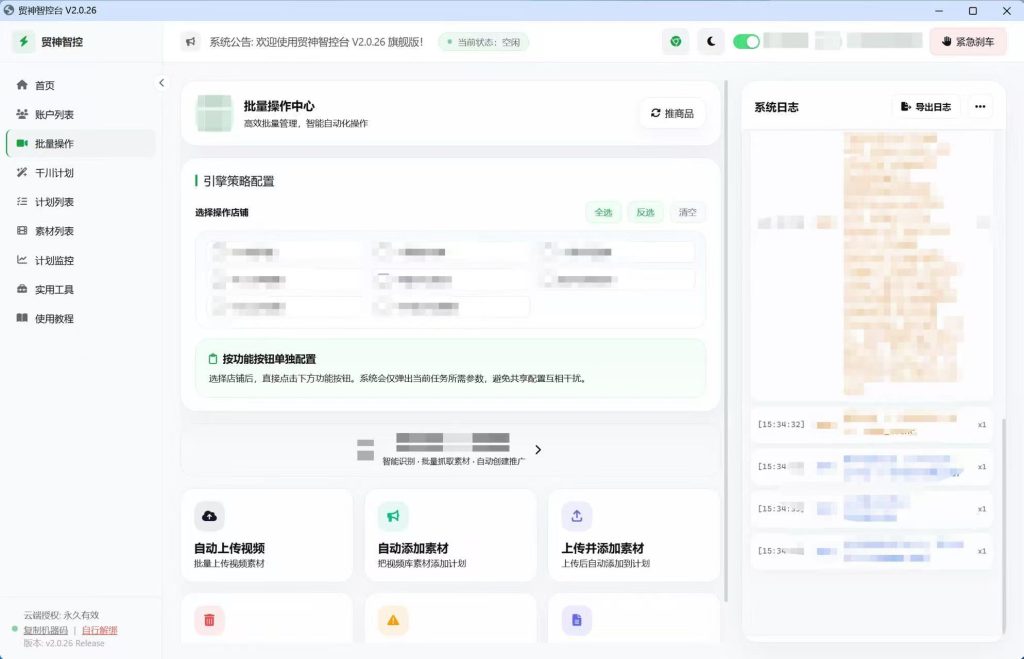Click 导出日志 export log button

926,107
